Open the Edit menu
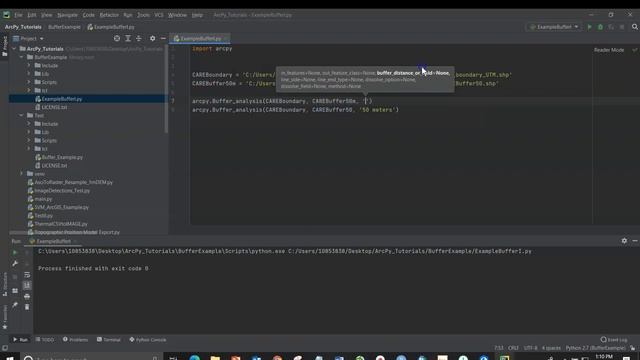640x360 pixels. [x=32, y=15]
